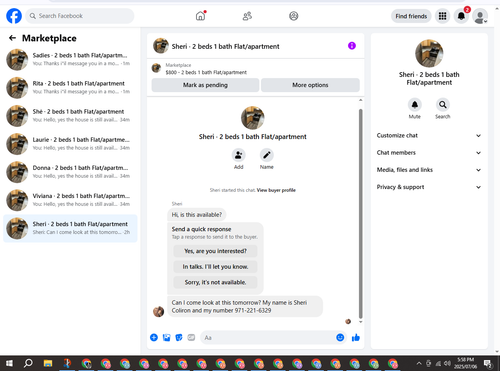Open the Home feed icon
Viewport: 500px width, 371px height.
(x=200, y=16)
